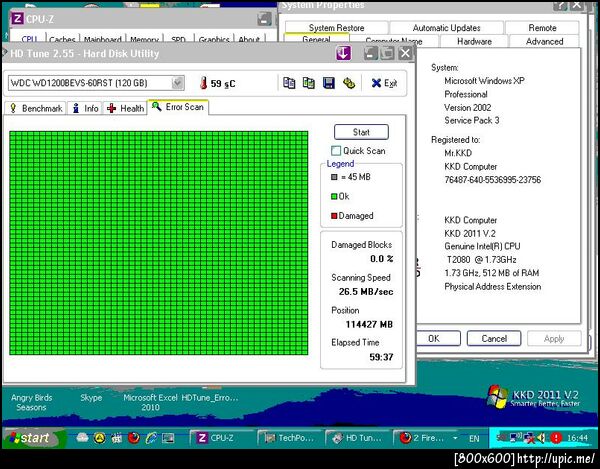
Task: Click the save (floppy disk) icon in HD Tune
Action: [329, 83]
